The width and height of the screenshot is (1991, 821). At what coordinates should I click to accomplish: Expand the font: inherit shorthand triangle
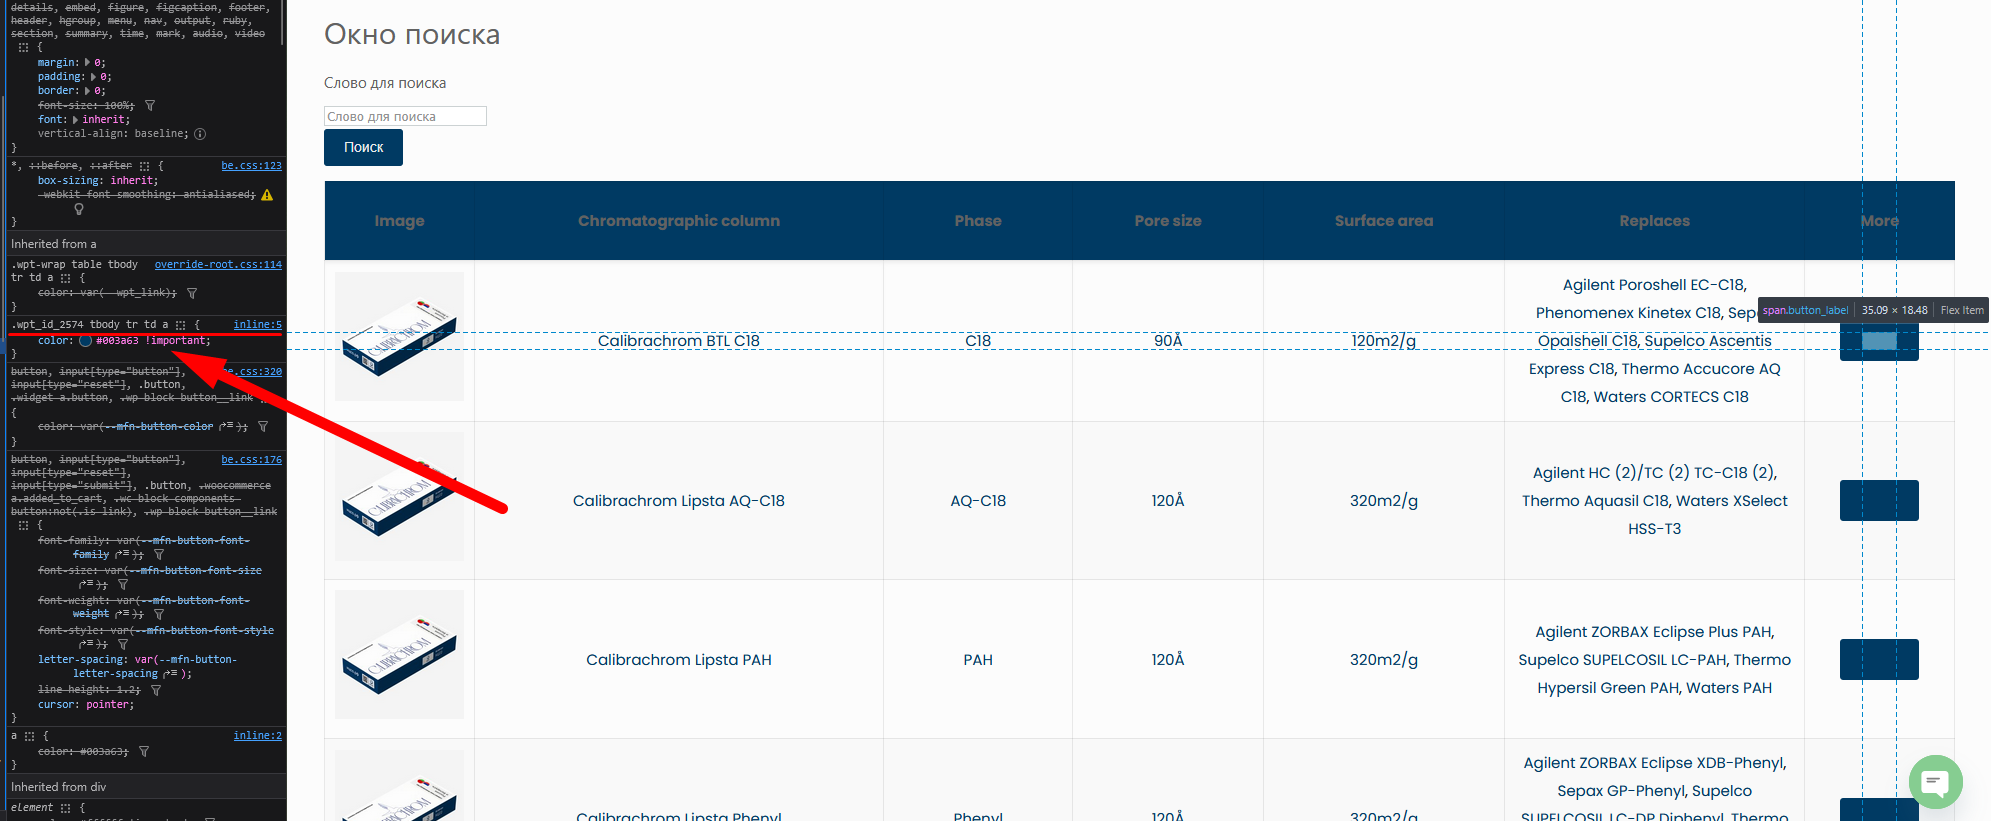coord(76,120)
